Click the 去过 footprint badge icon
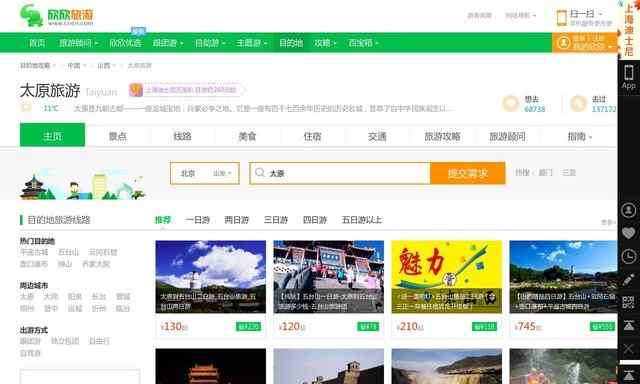Image resolution: width=640 pixels, height=384 pixels. pyautogui.click(x=578, y=104)
